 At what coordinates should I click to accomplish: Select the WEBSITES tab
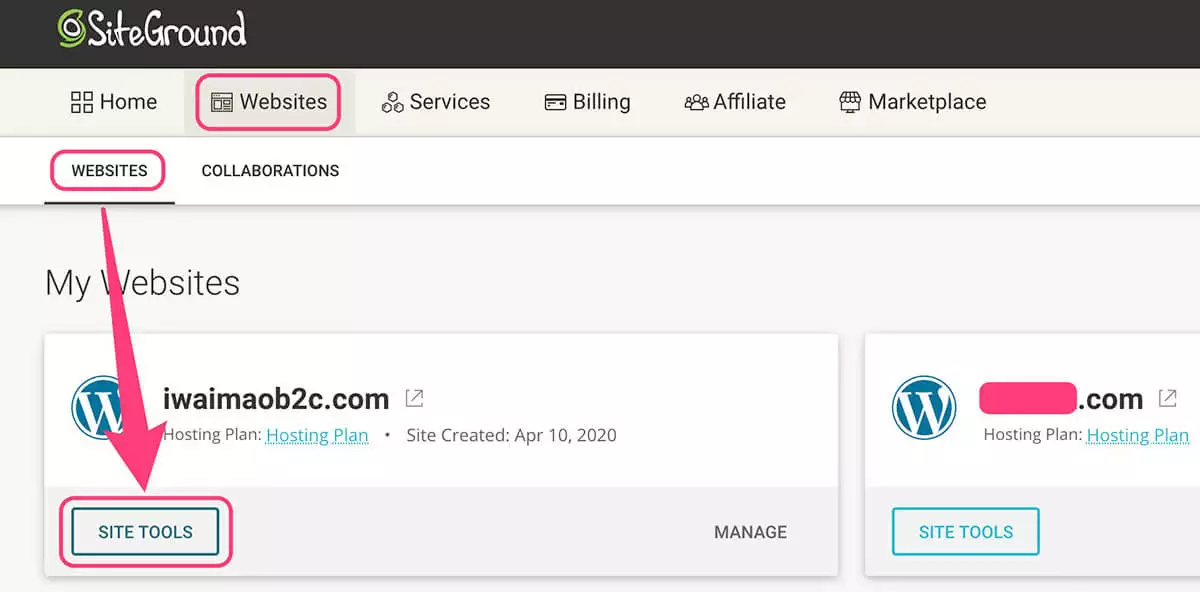pos(107,170)
